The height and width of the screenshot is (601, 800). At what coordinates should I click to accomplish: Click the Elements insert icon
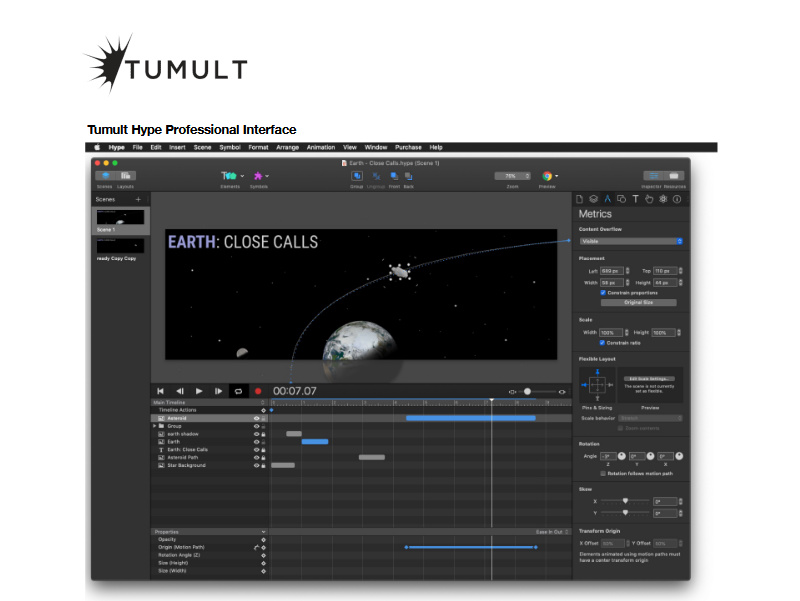[229, 176]
